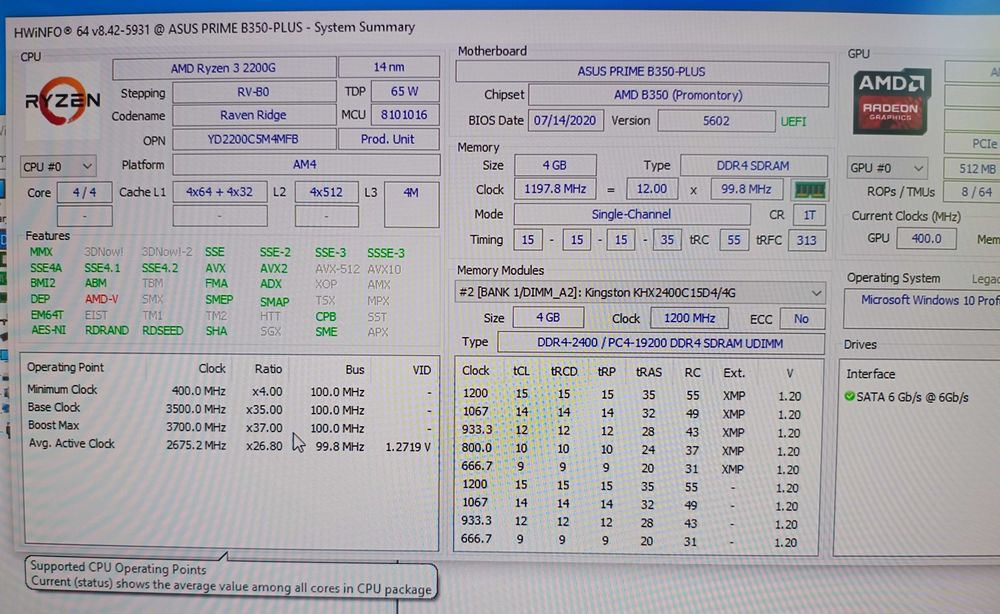1000x614 pixels.
Task: Click the tRFC value 313
Action: [806, 240]
